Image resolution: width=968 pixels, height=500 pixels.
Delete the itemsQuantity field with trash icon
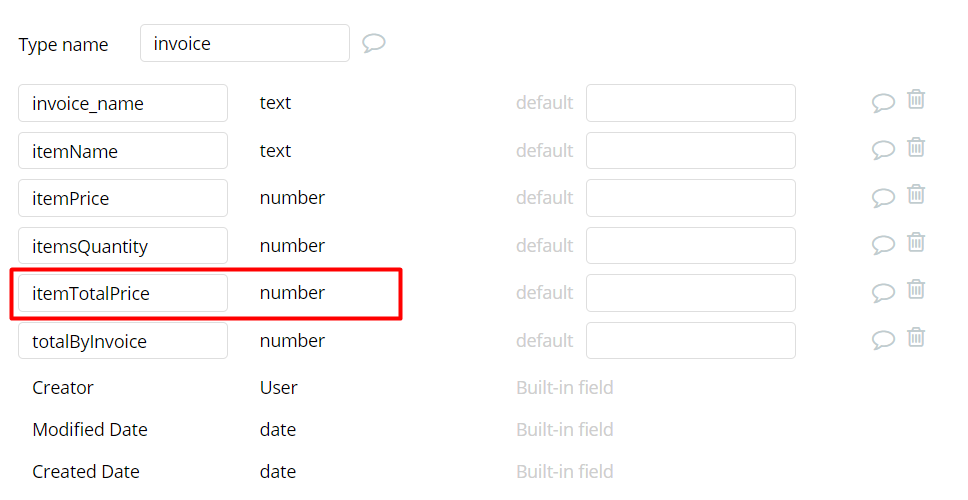(x=916, y=243)
